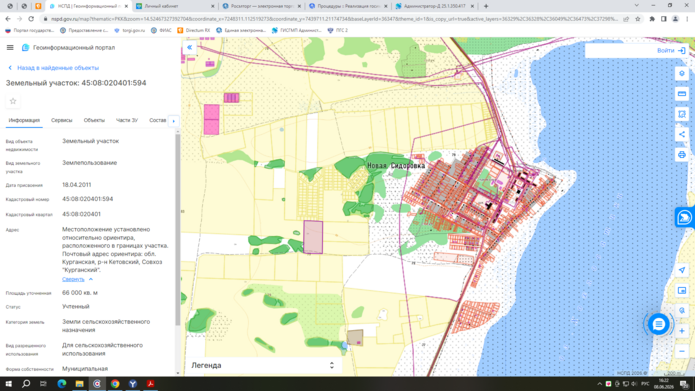This screenshot has width=695, height=391.
Task: Activate the area selection tool
Action: click(682, 114)
